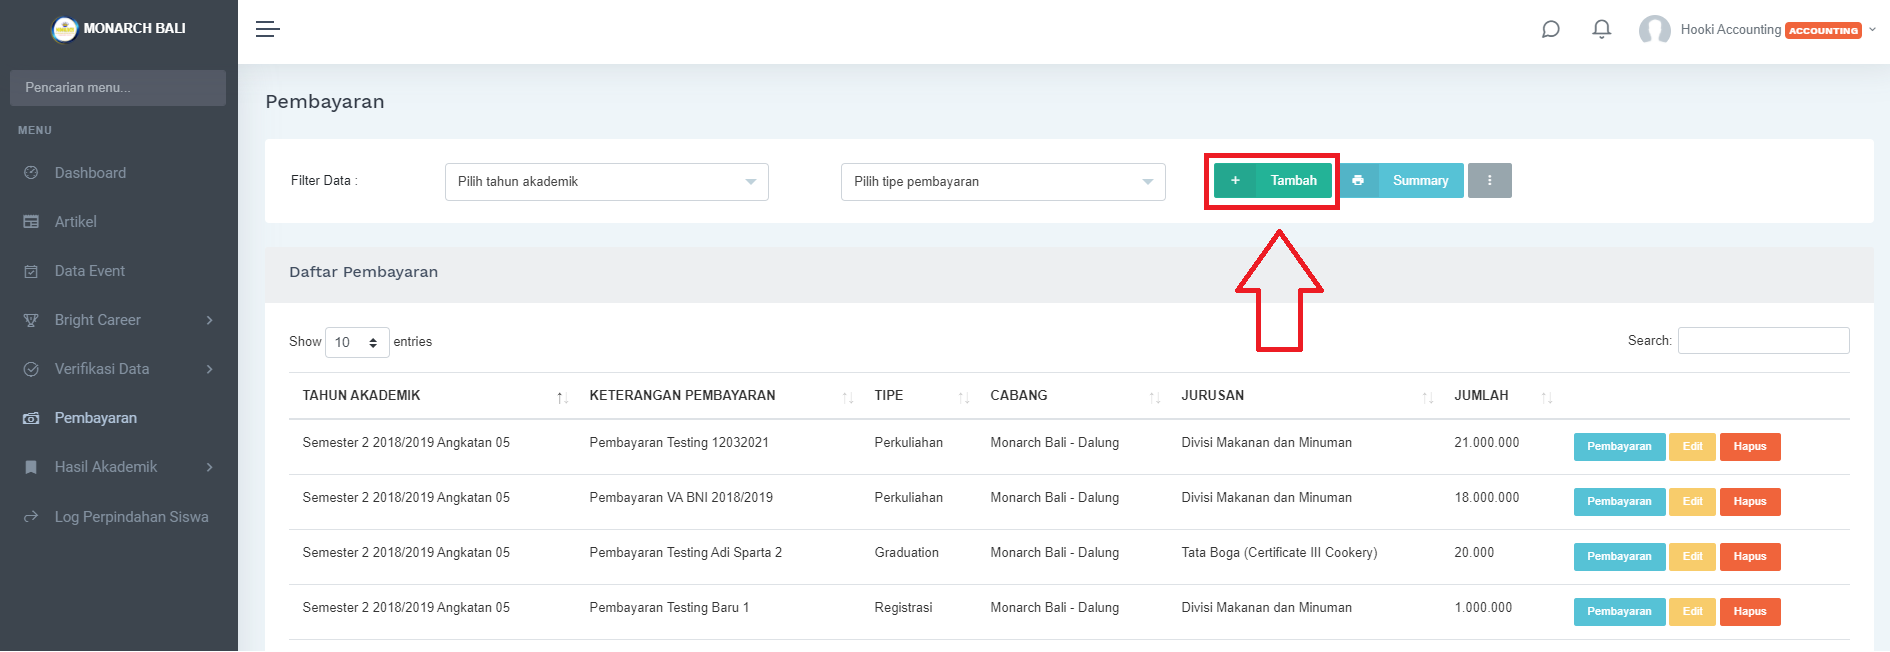Click the table Search input field
The height and width of the screenshot is (652, 1890).
pos(1763,341)
